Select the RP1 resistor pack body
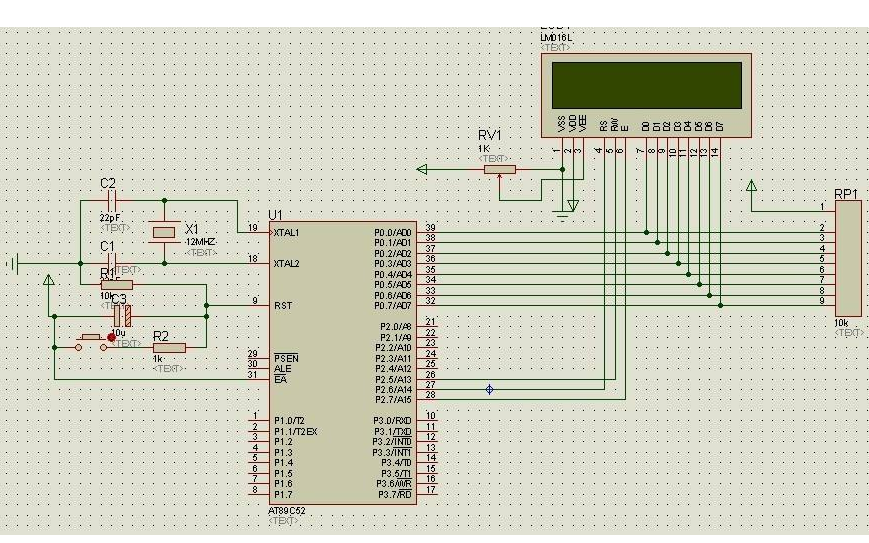 [x=848, y=259]
